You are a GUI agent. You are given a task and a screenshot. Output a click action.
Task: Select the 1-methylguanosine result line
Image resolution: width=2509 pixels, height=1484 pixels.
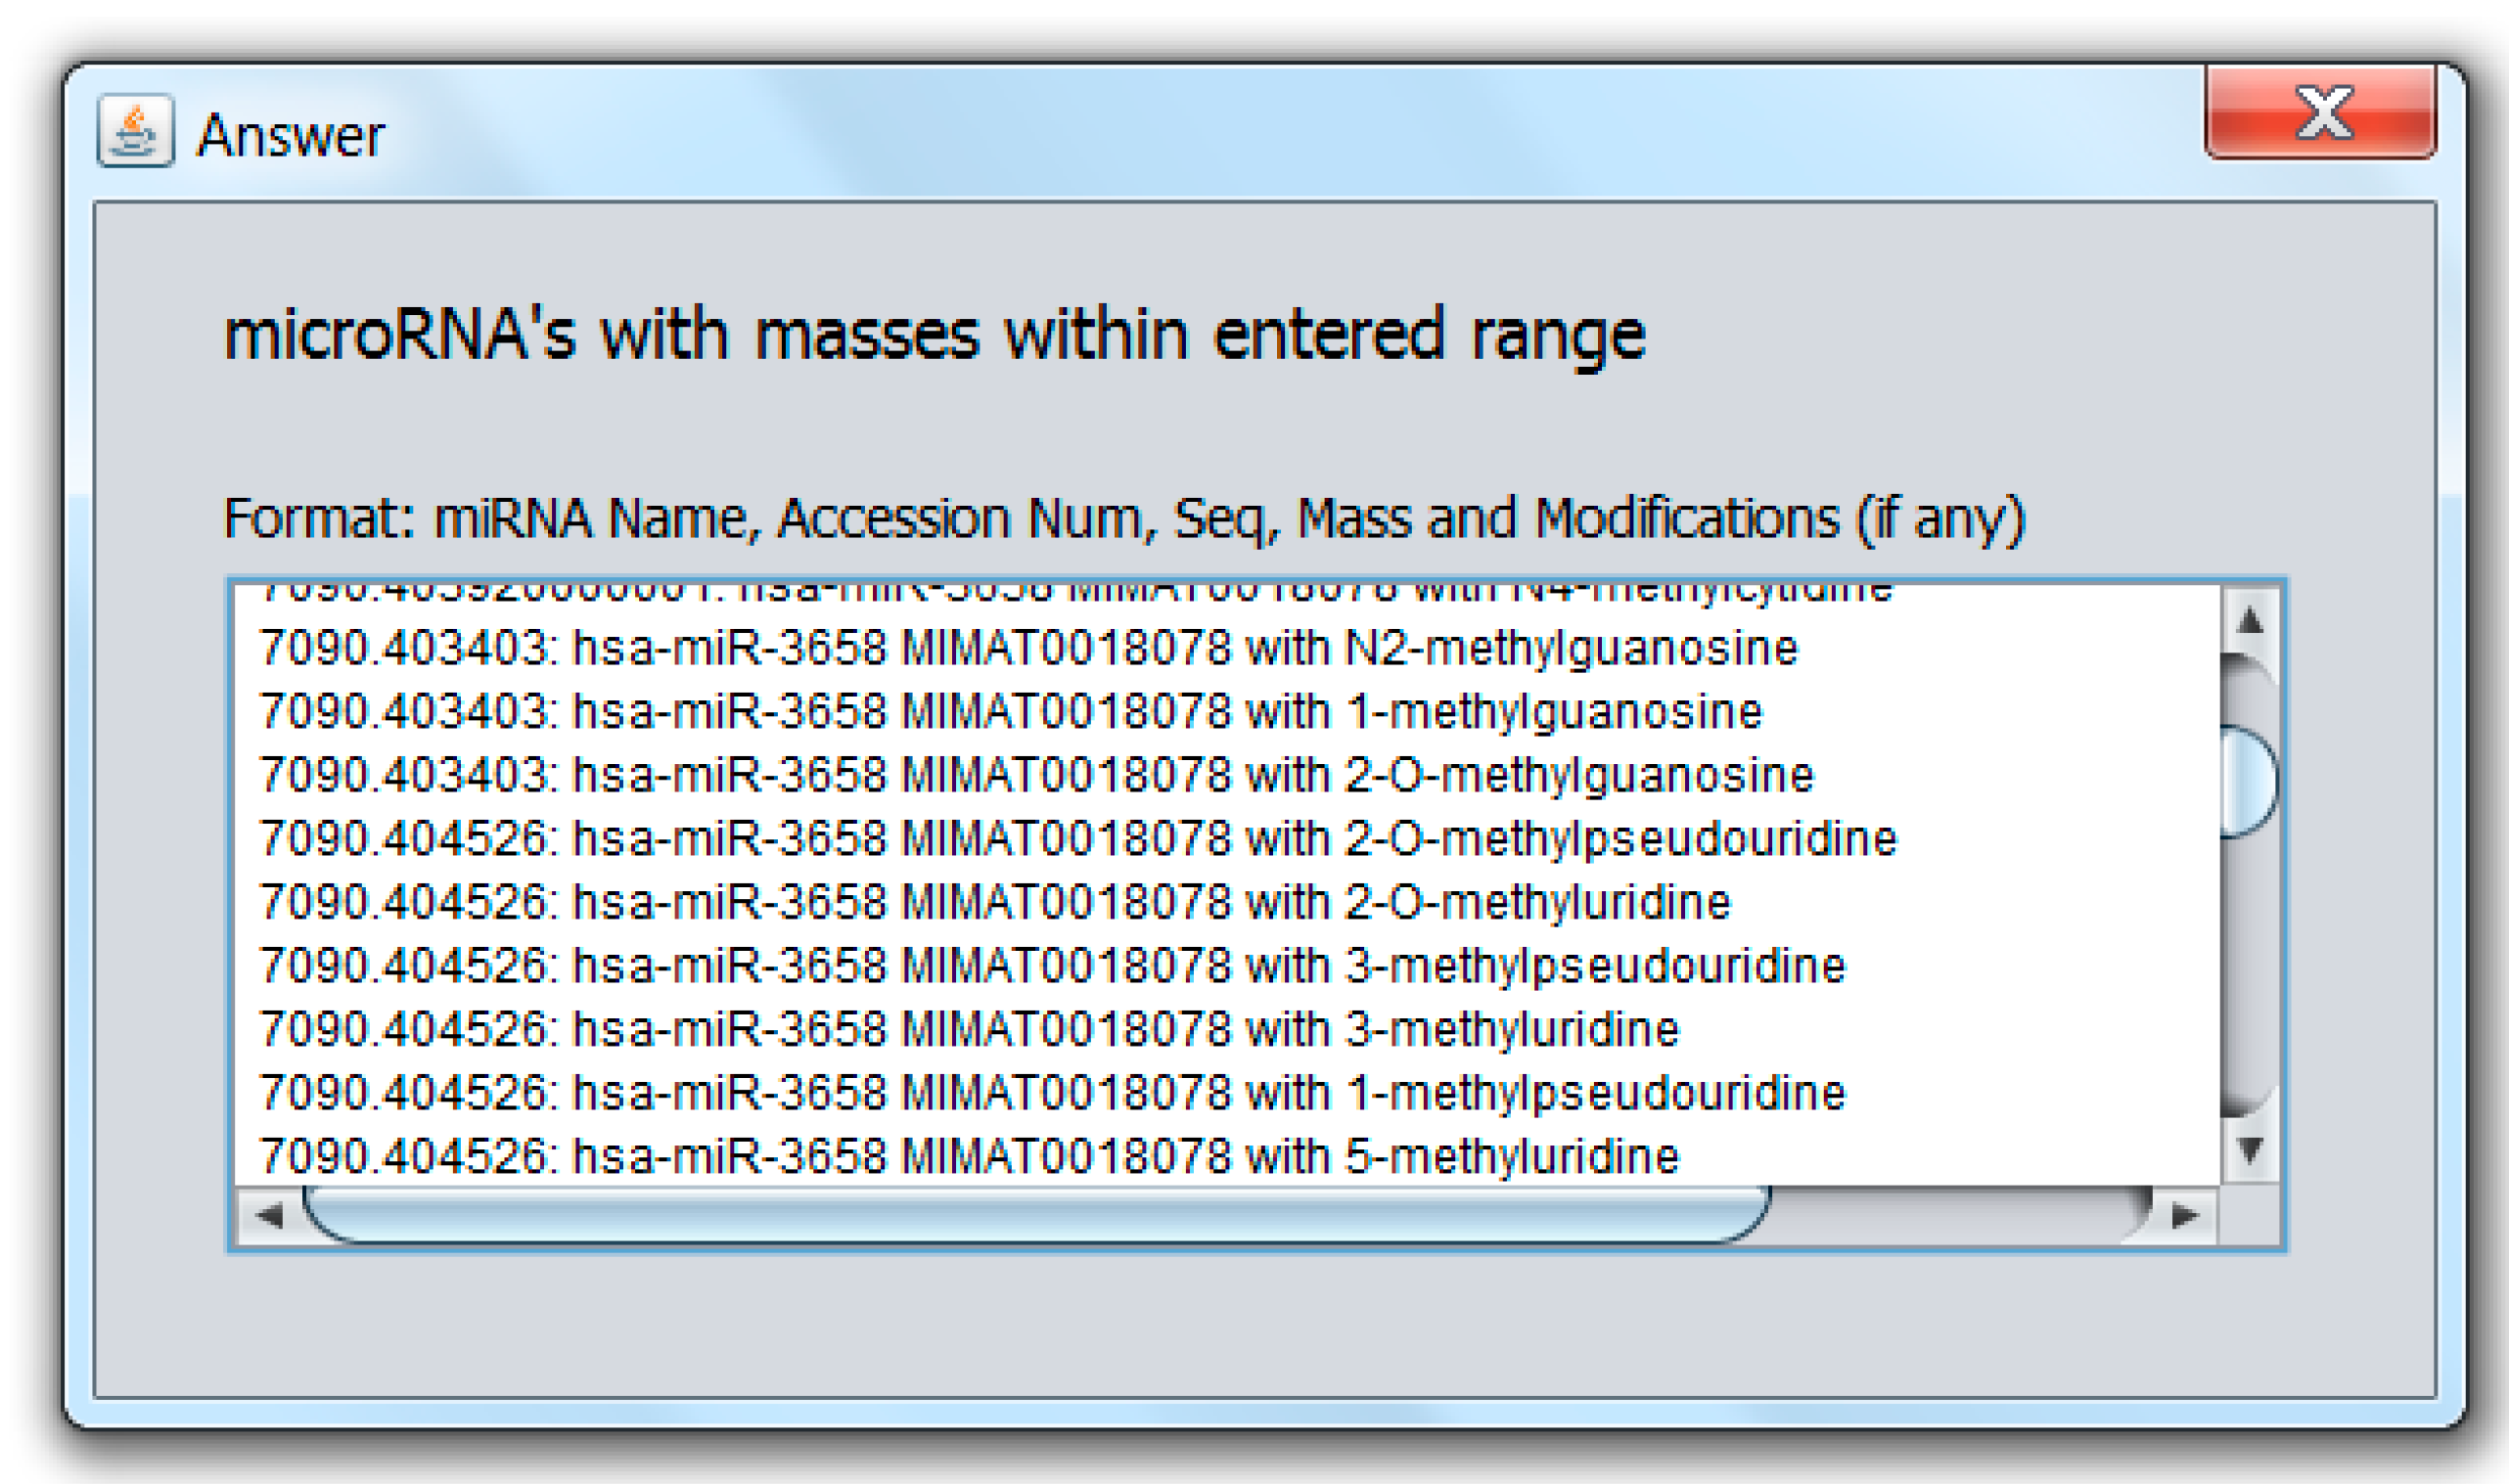coord(1010,712)
